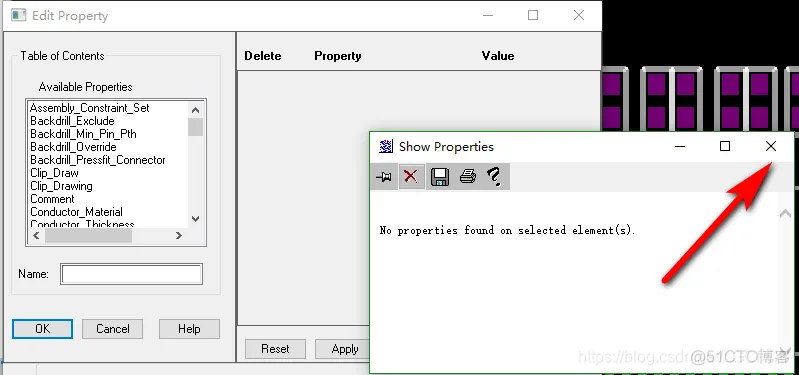Minimize the Show Properties window
799x375 pixels.
point(679,147)
